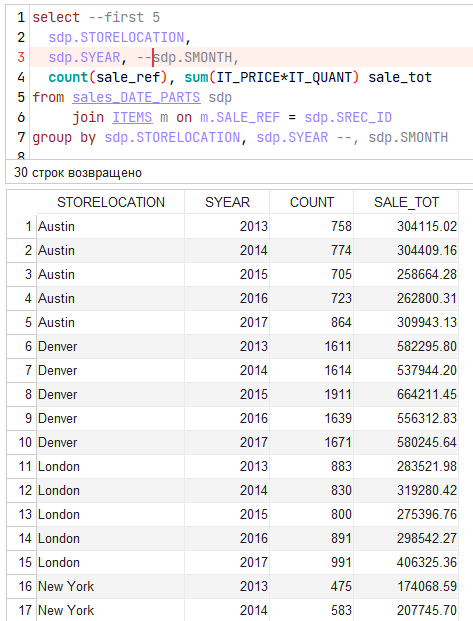The height and width of the screenshot is (621, 473).
Task: Select the 2017 year cell for Denver
Action: click(227, 442)
